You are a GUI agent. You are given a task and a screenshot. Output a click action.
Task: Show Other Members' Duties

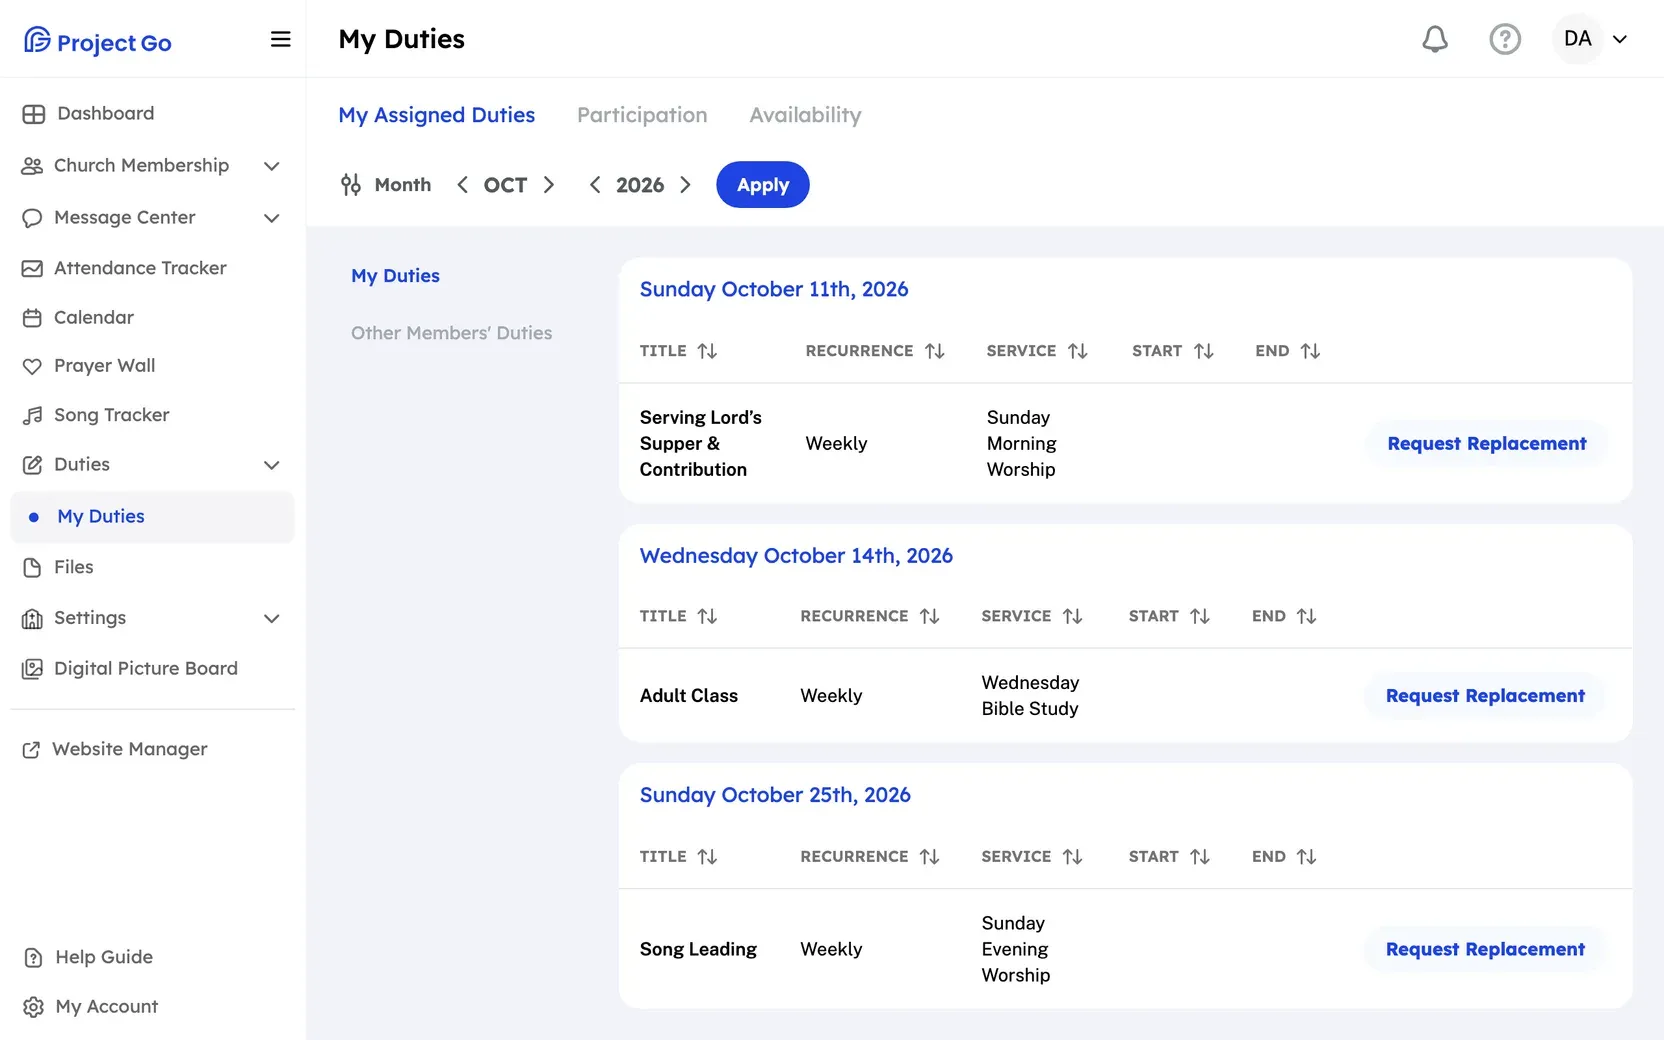click(451, 333)
